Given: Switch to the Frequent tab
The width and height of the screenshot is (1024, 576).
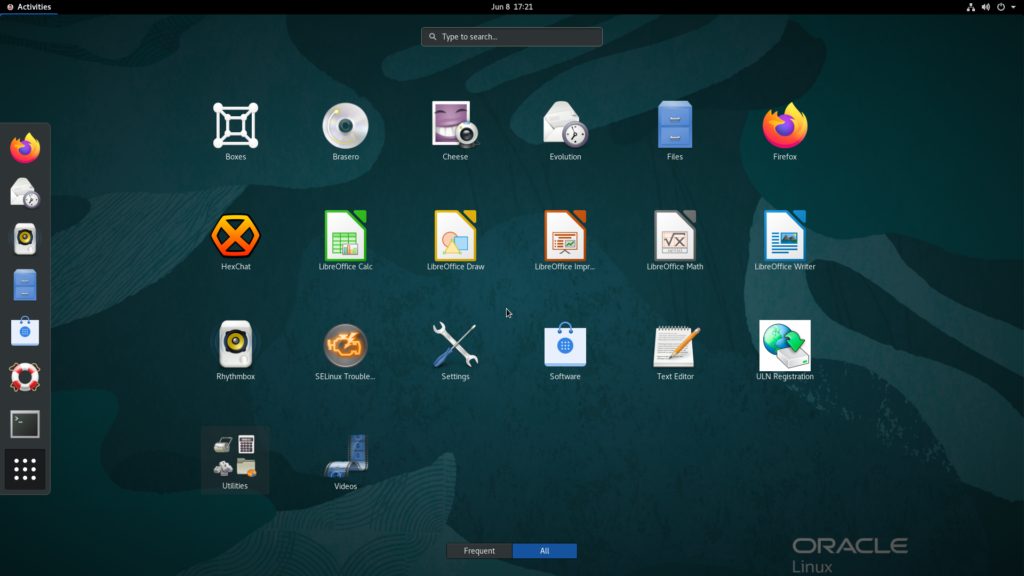Looking at the screenshot, I should coord(479,551).
